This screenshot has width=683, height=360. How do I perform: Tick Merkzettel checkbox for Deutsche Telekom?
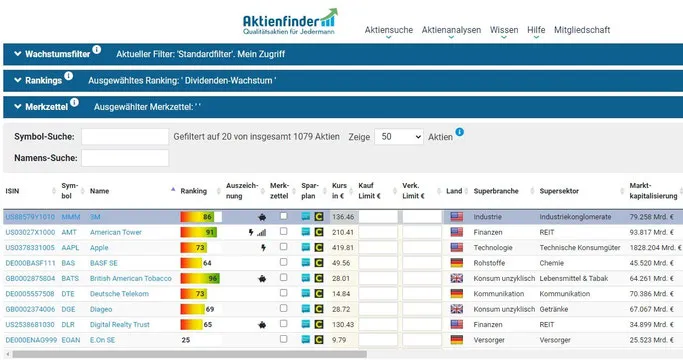click(284, 293)
